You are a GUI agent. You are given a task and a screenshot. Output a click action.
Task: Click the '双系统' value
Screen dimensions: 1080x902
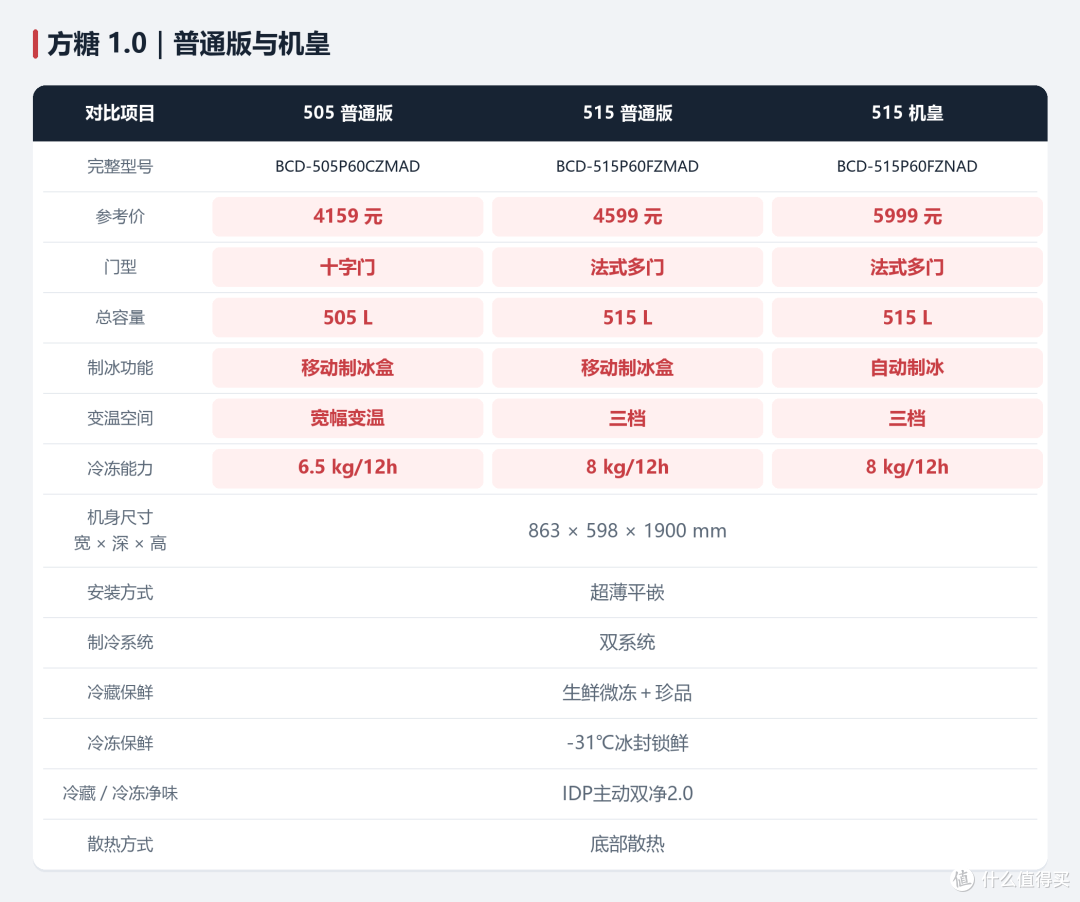[x=627, y=642]
